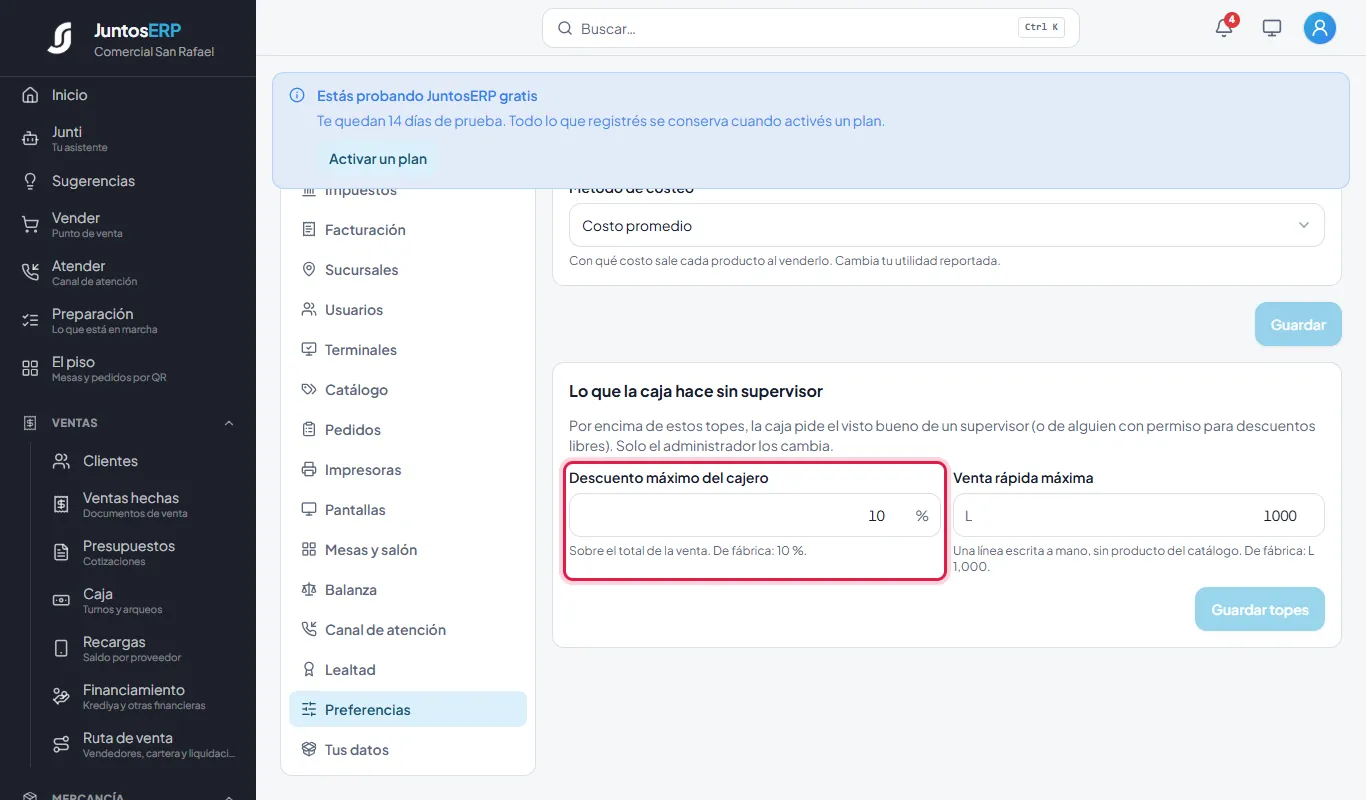
Task: Click the JuntosERP logo icon
Action: pos(60,37)
